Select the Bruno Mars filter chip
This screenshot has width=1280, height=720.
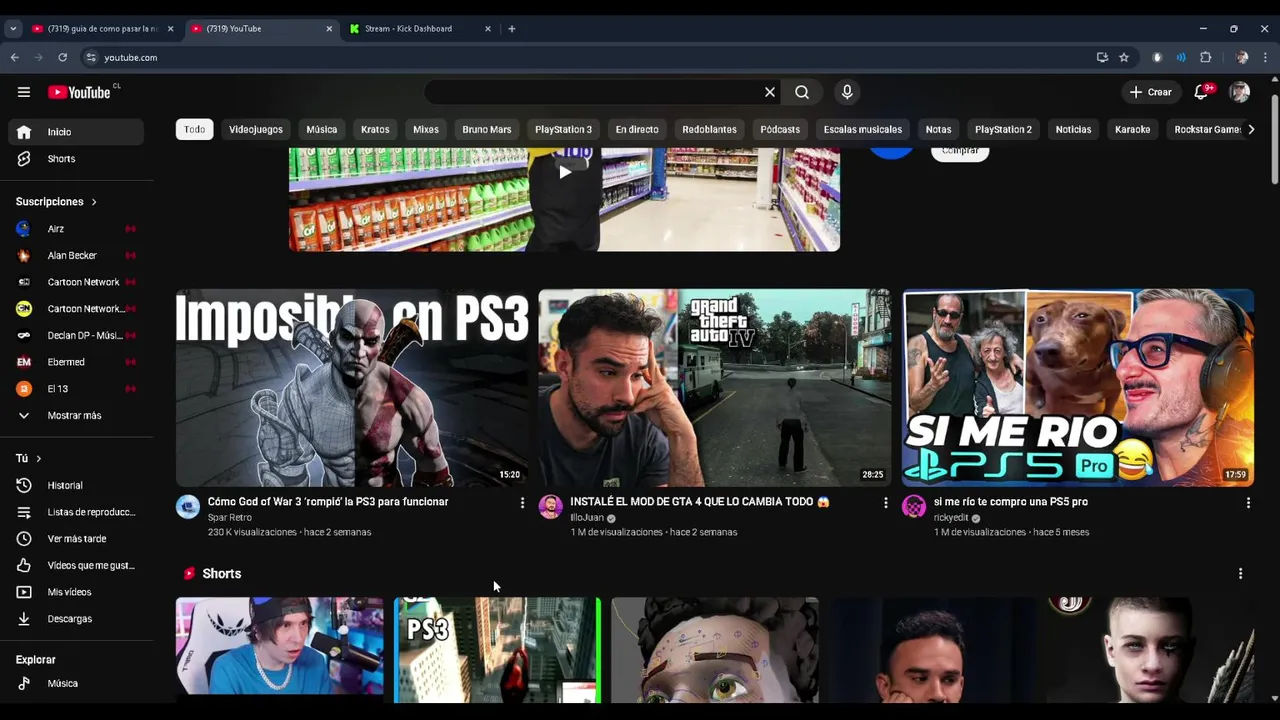point(487,129)
